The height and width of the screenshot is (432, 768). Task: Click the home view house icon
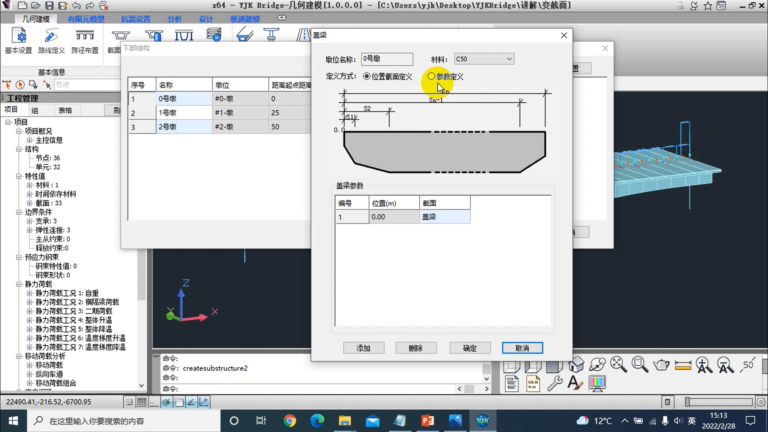coord(576,364)
